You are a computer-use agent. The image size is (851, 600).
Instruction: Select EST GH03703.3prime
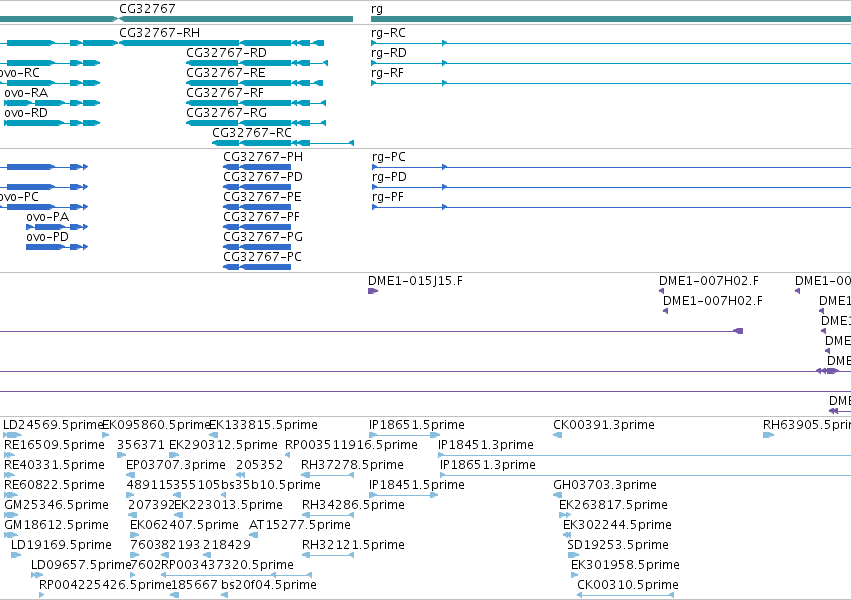point(557,495)
